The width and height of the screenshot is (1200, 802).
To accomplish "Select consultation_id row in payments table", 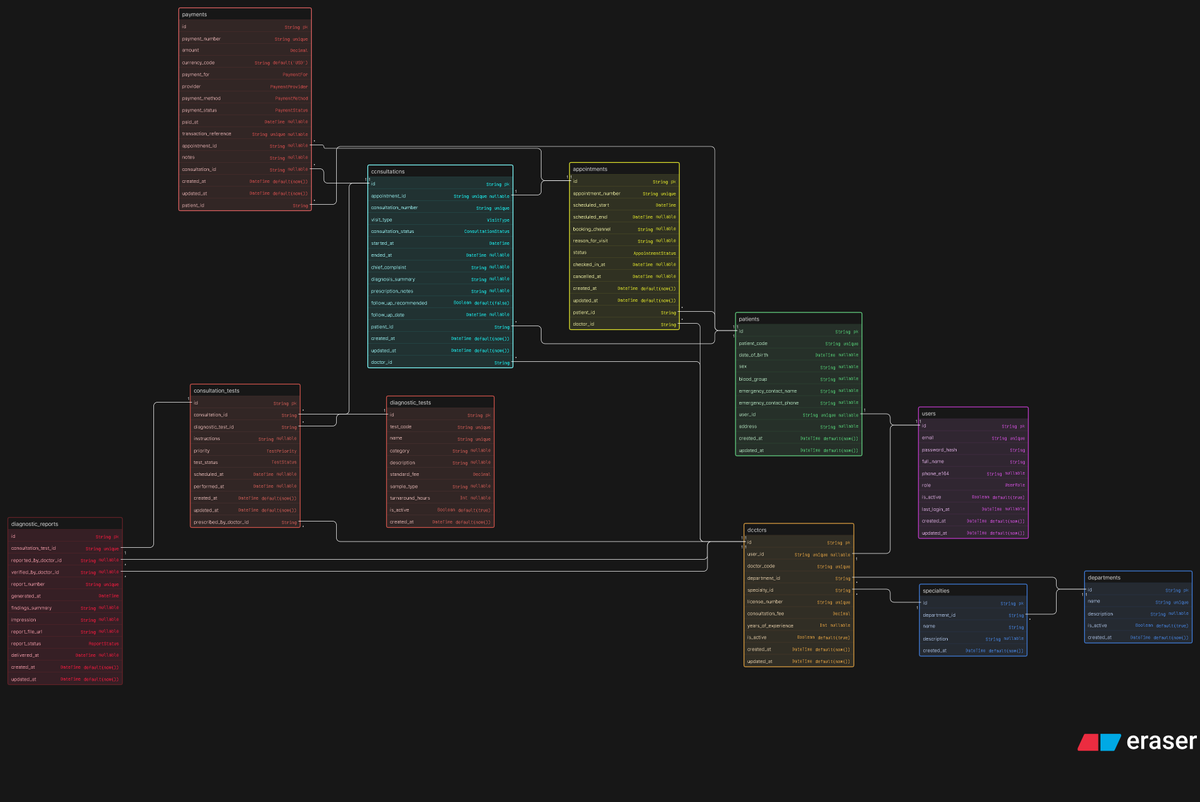I will [x=245, y=170].
